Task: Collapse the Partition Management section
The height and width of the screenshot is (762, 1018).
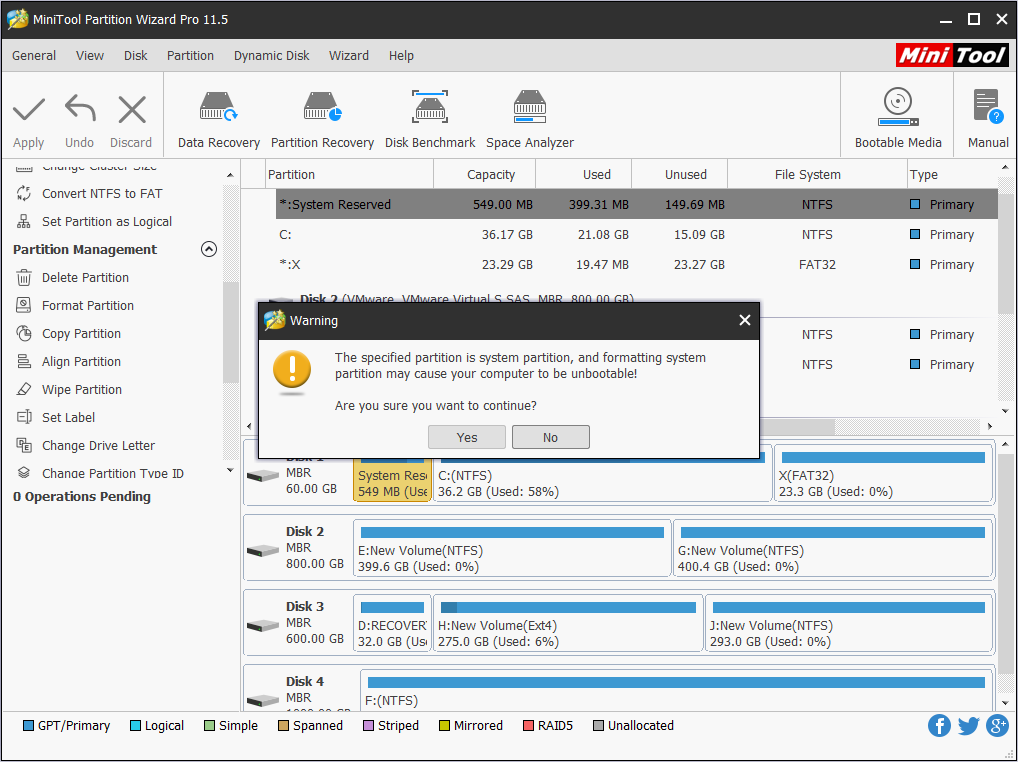Action: [x=208, y=249]
